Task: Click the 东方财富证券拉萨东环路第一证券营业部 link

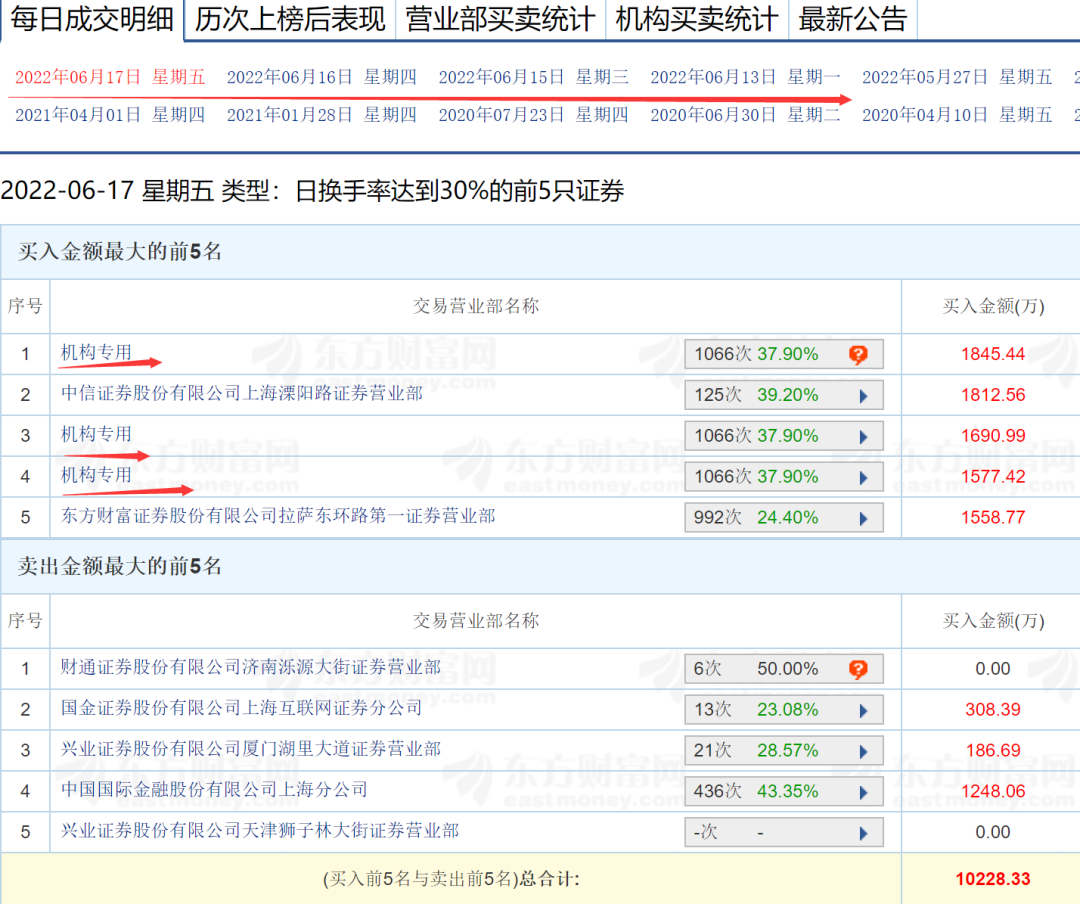Action: (278, 516)
